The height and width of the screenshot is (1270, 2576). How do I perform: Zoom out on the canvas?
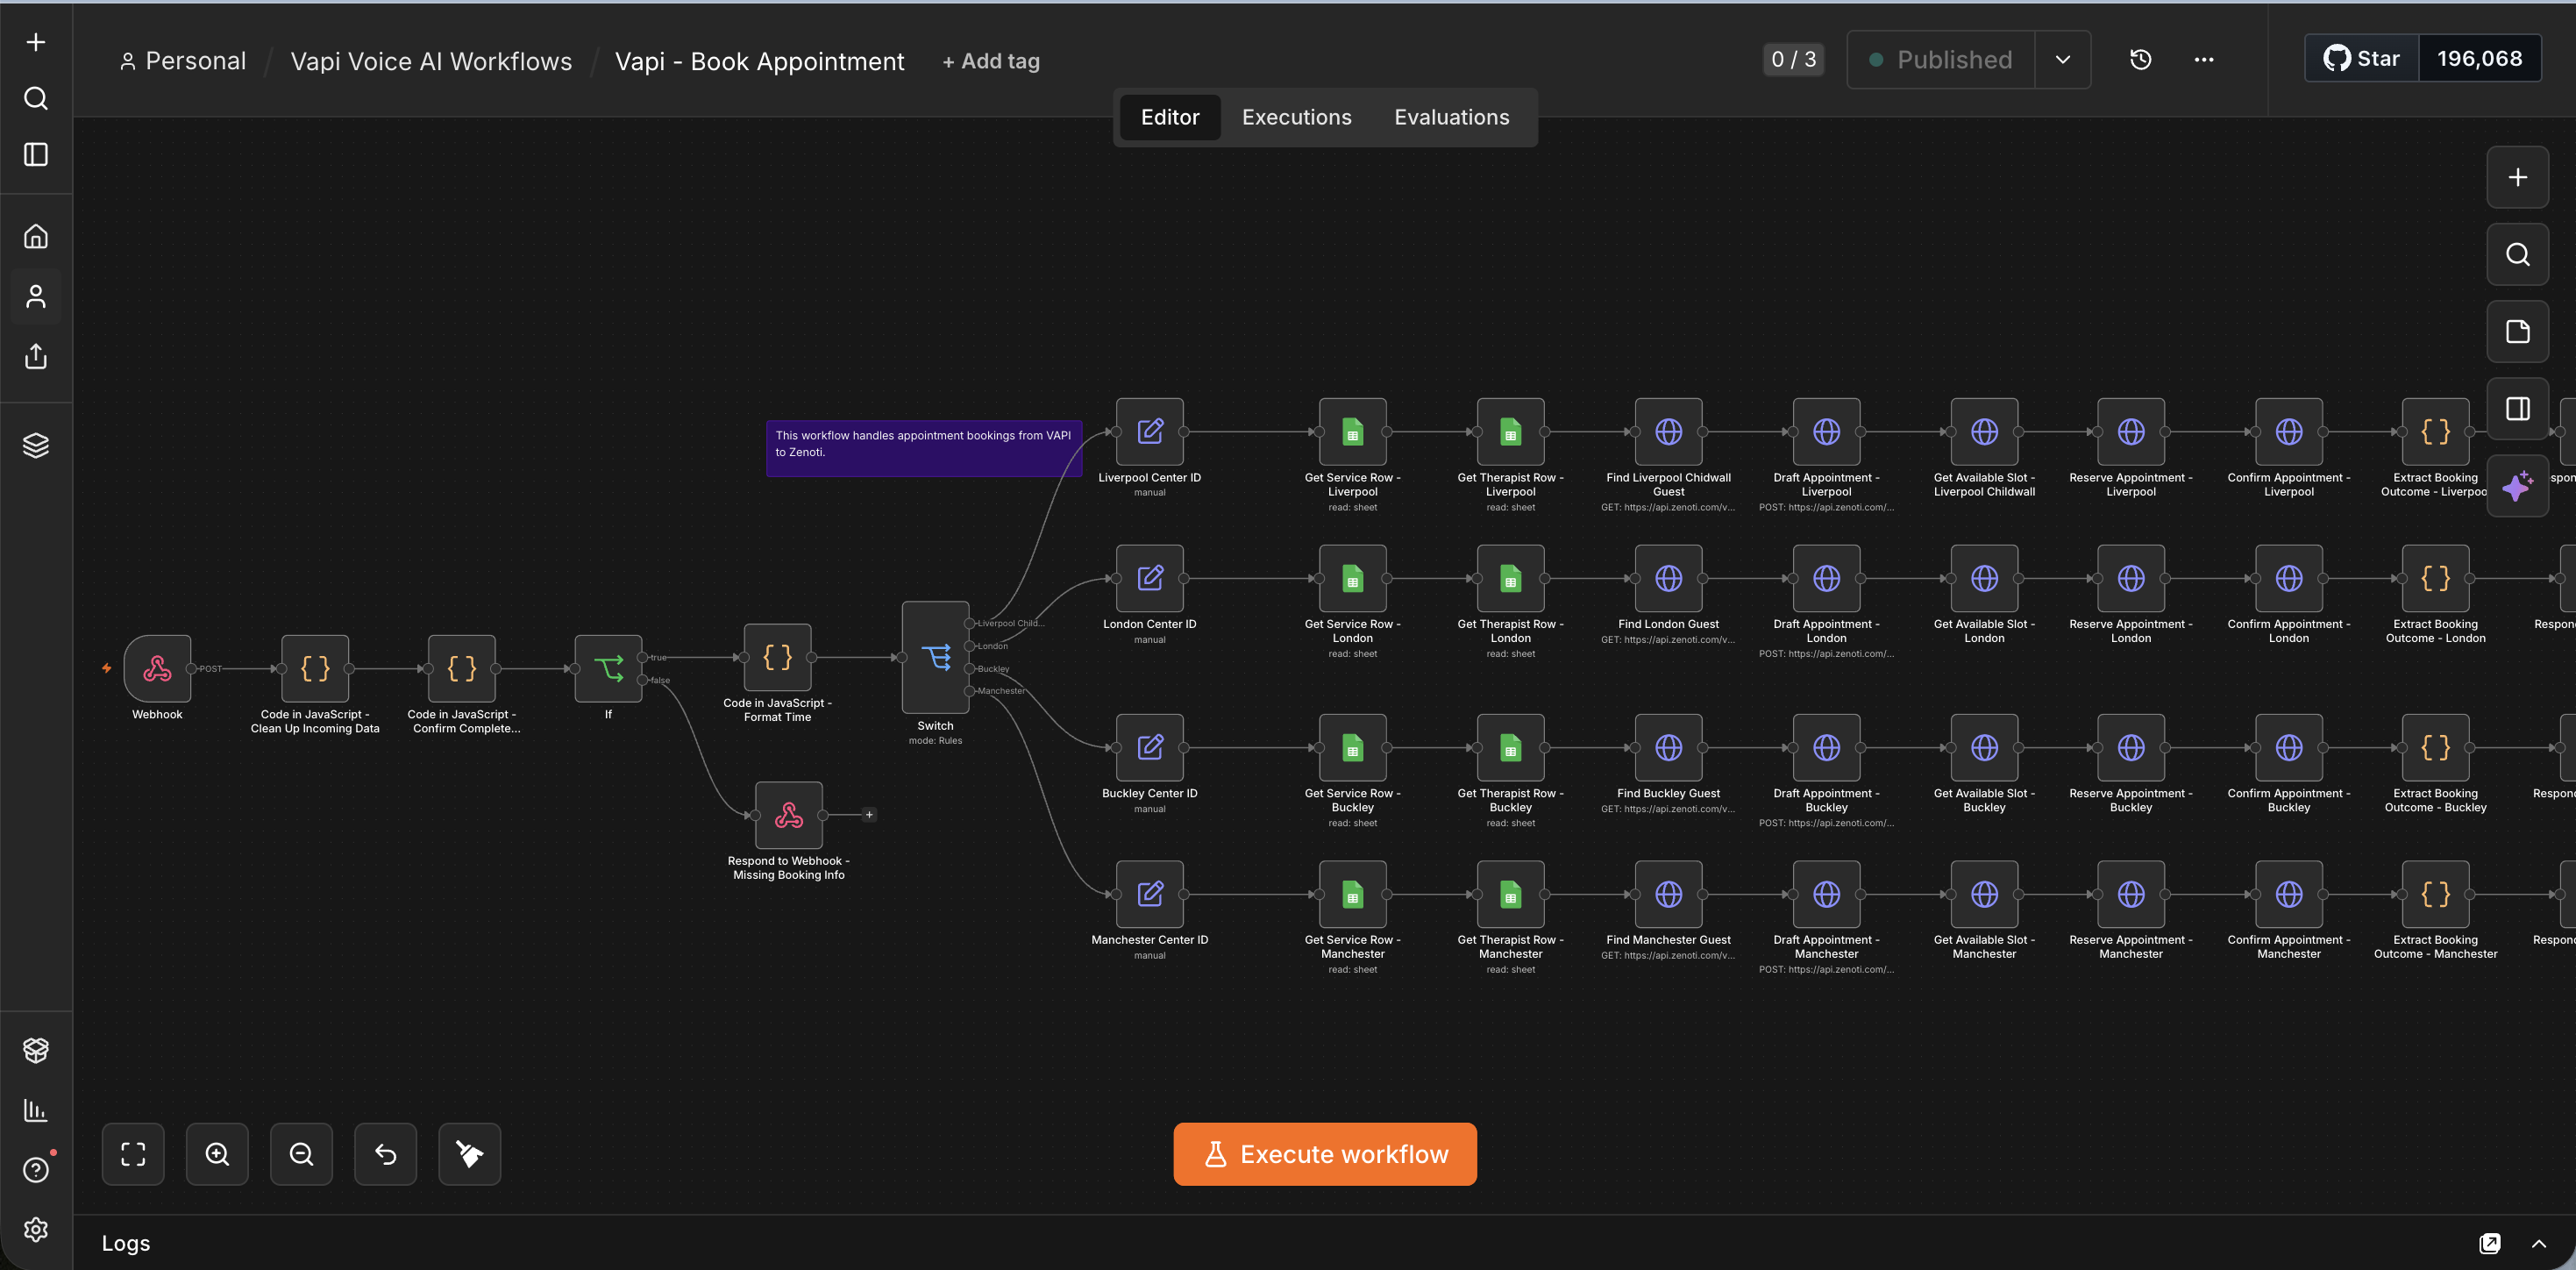pyautogui.click(x=301, y=1154)
